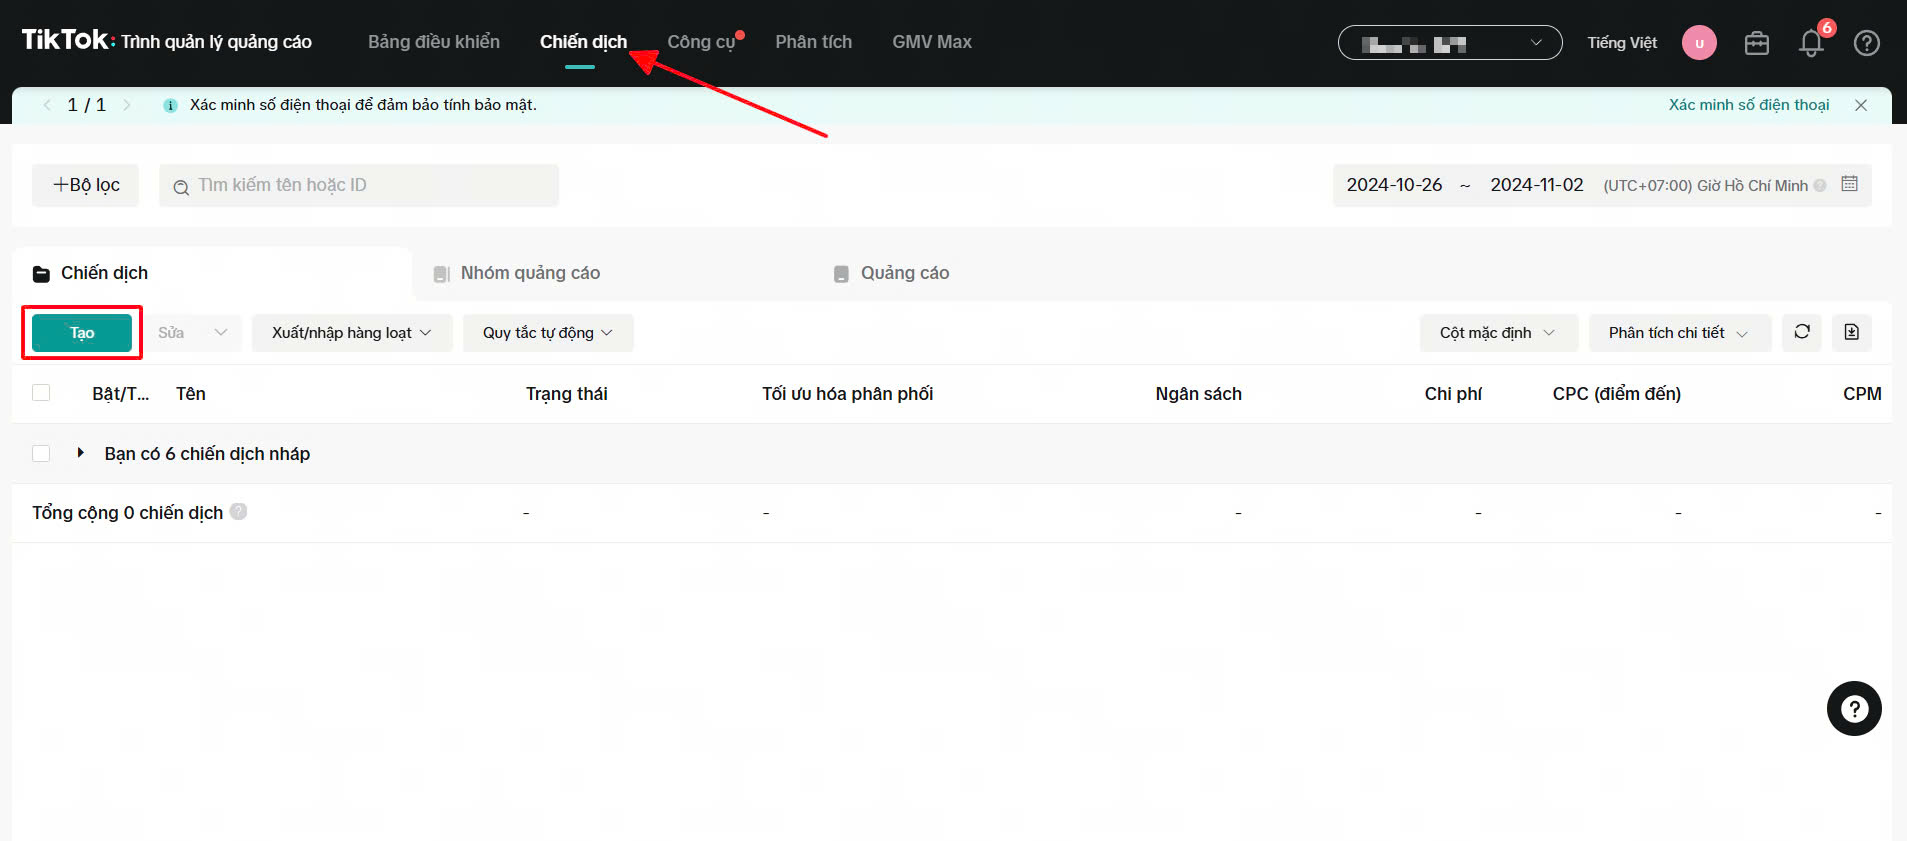Dismiss the phone verification banner
Image resolution: width=1907 pixels, height=841 pixels.
point(1861,105)
